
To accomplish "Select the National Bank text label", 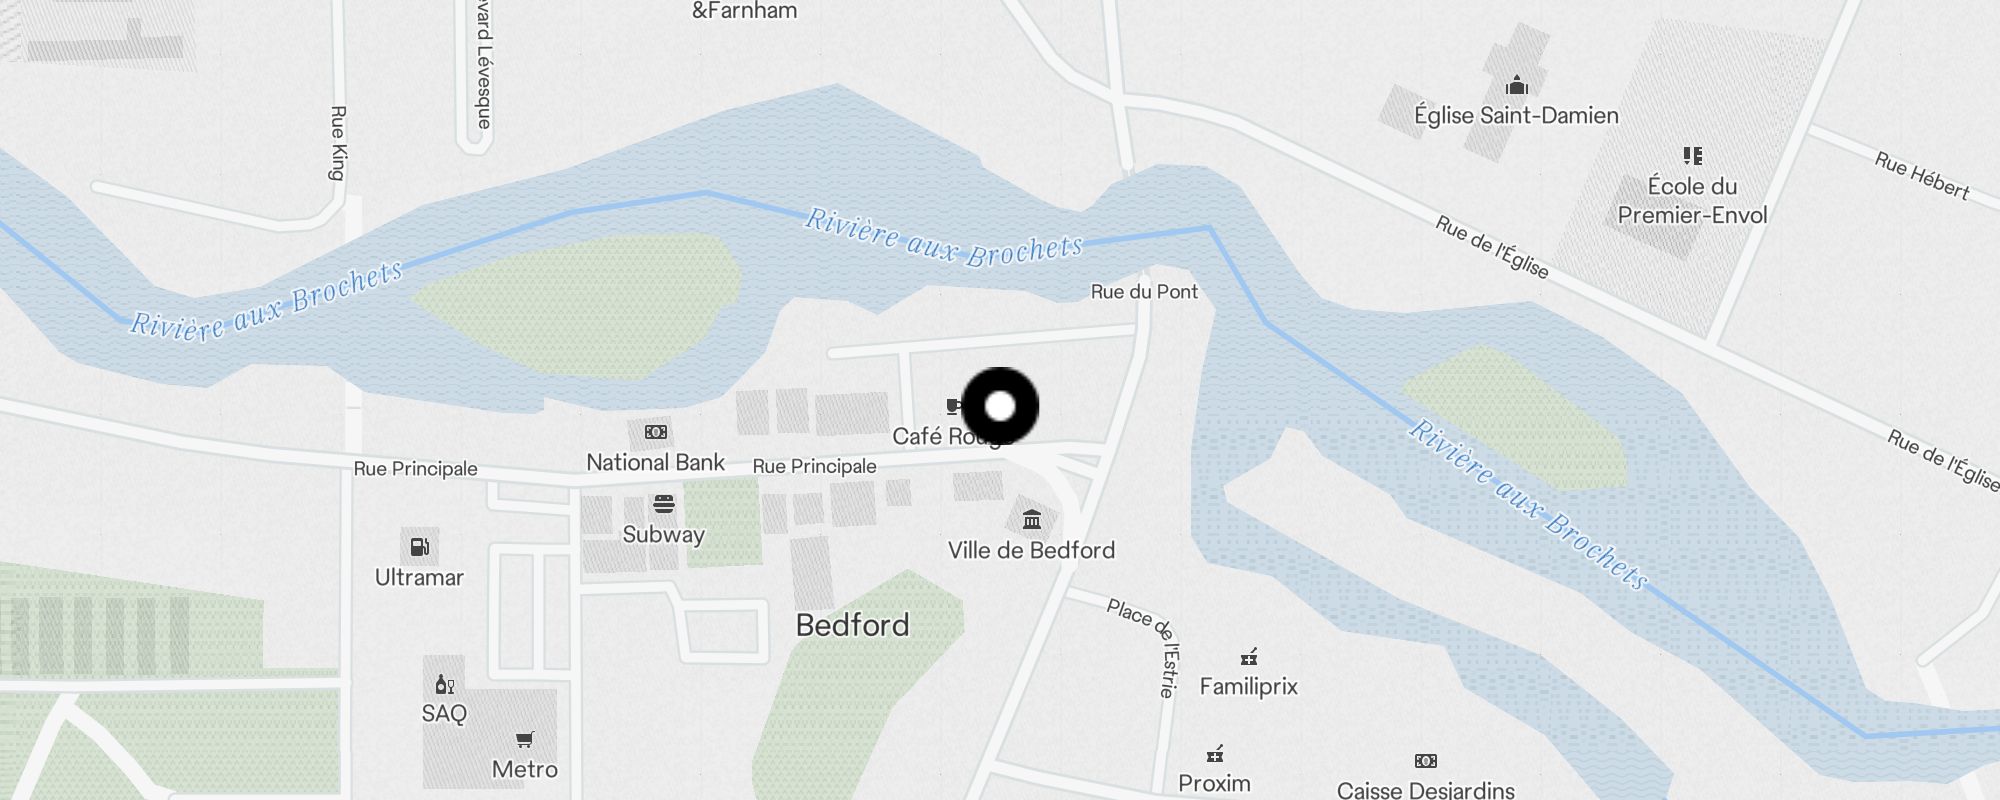I will 656,462.
